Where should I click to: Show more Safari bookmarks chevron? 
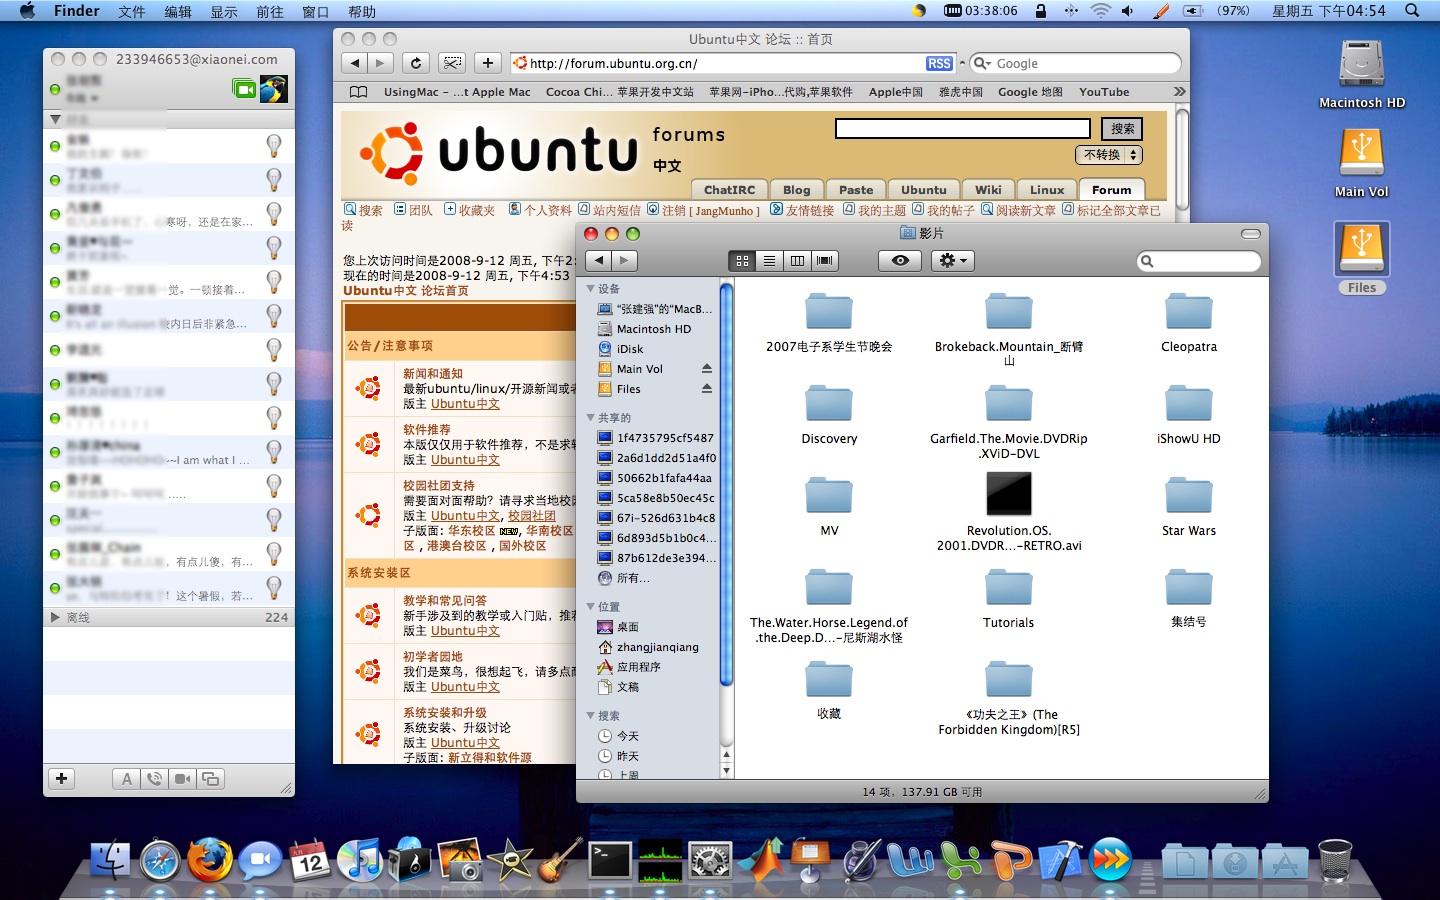1179,91
